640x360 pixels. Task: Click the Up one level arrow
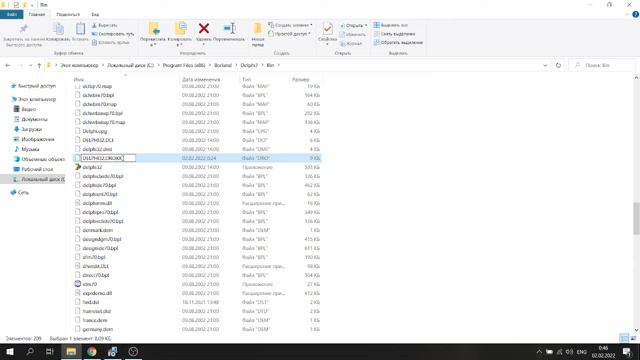click(39, 65)
